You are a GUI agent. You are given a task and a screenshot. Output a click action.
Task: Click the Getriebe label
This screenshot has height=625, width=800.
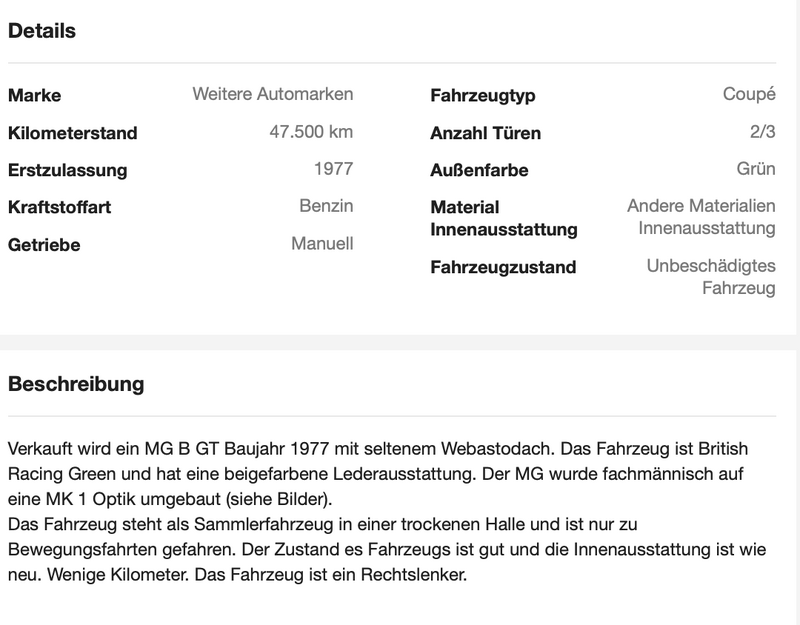click(44, 244)
